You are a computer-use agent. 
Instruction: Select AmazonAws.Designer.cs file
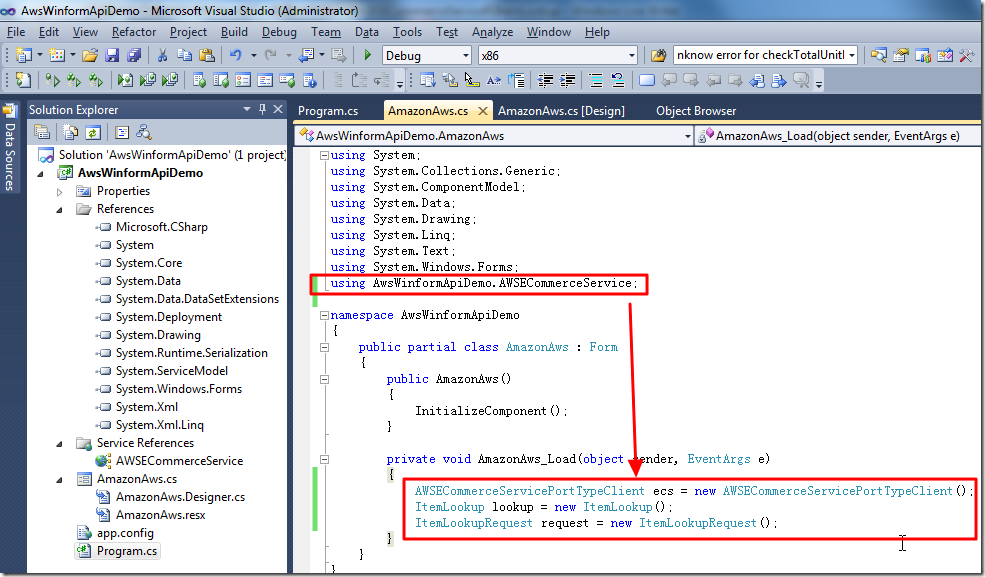pyautogui.click(x=180, y=497)
